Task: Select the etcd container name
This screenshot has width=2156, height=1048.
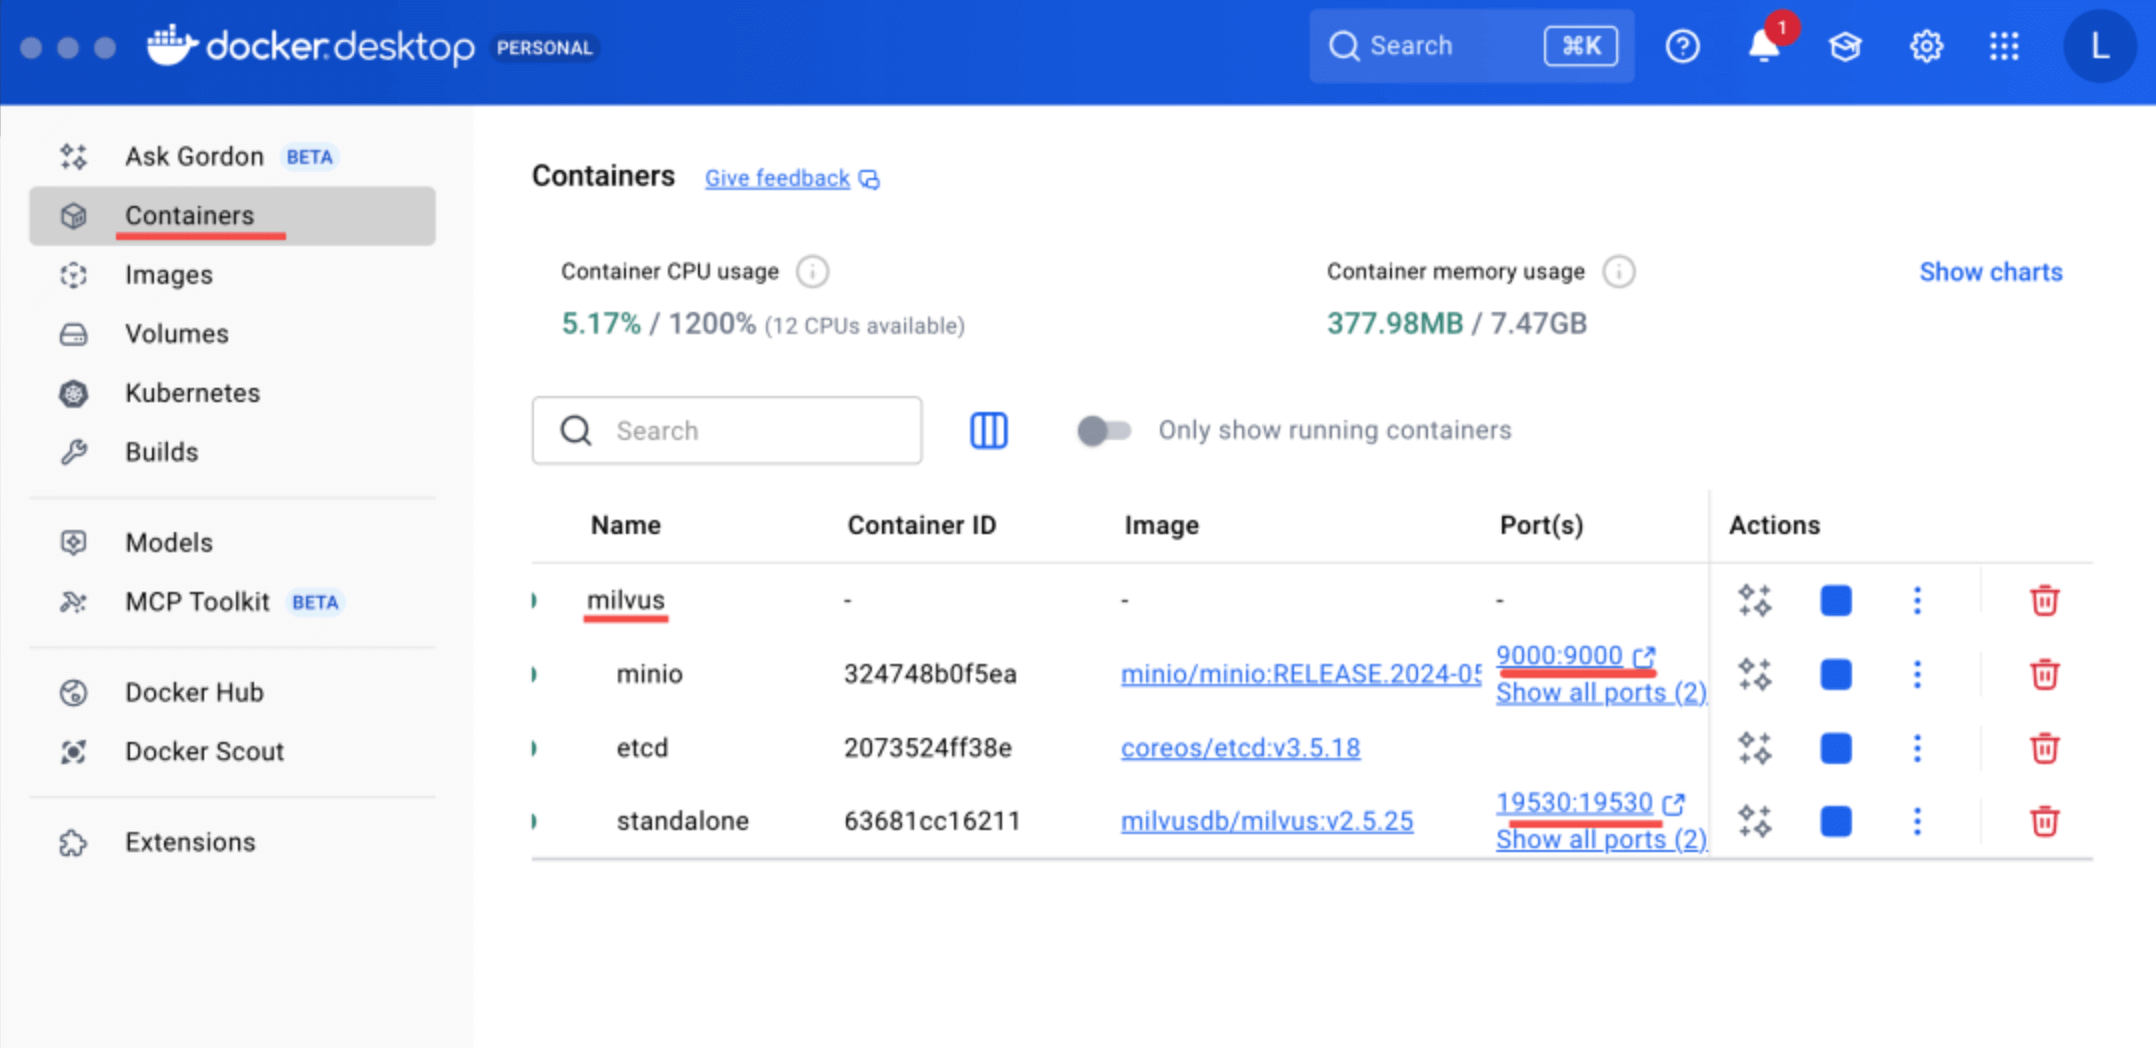Action: tap(642, 748)
